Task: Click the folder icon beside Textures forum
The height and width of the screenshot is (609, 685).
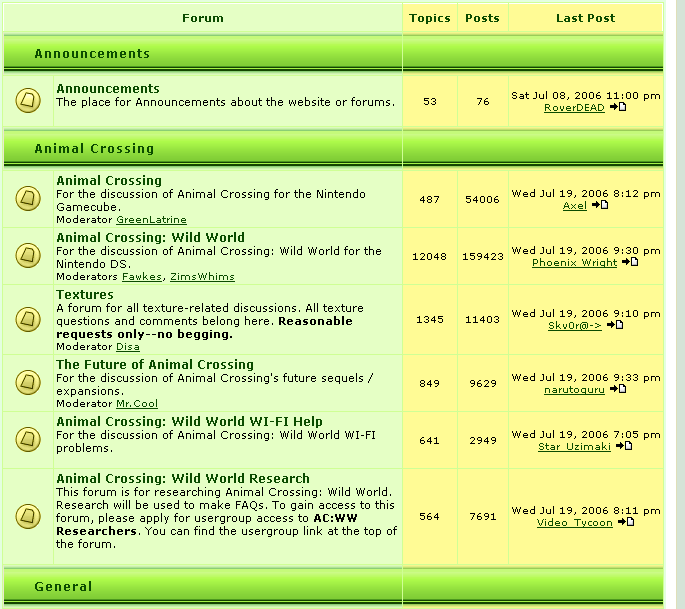Action: click(x=28, y=319)
